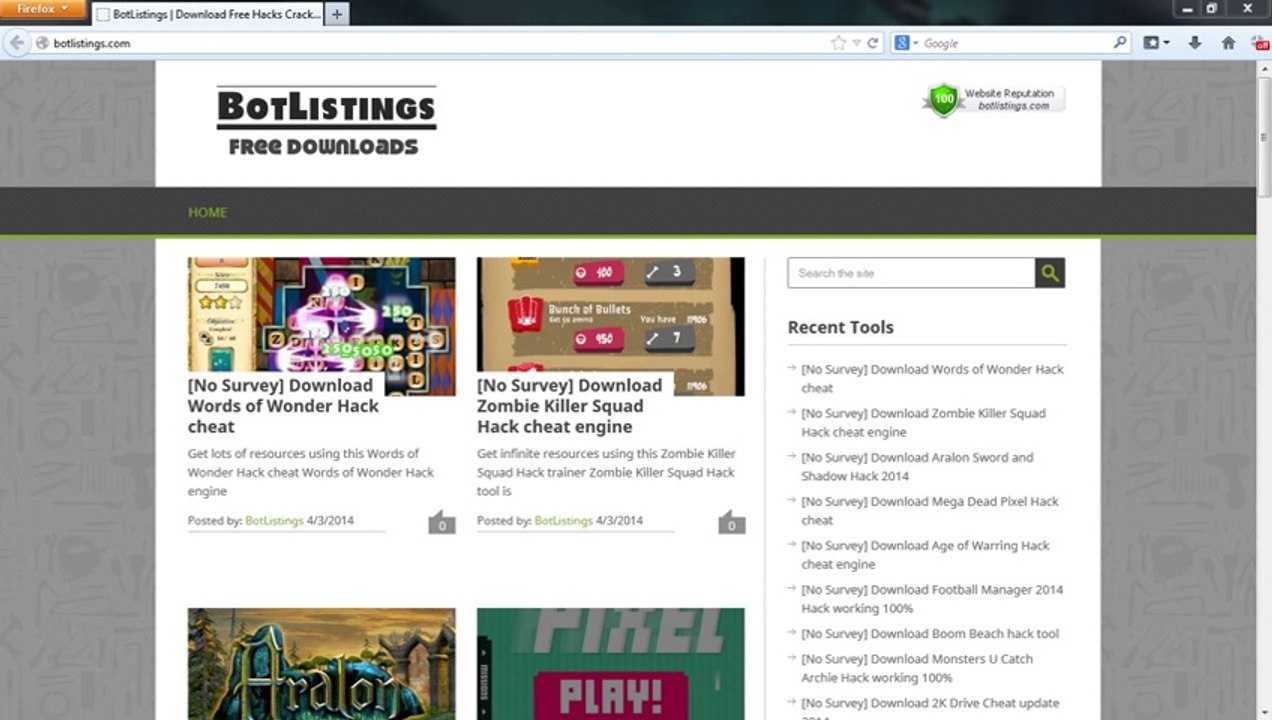Click the scrollbar up arrow
The width and height of the screenshot is (1272, 720).
[x=1264, y=67]
